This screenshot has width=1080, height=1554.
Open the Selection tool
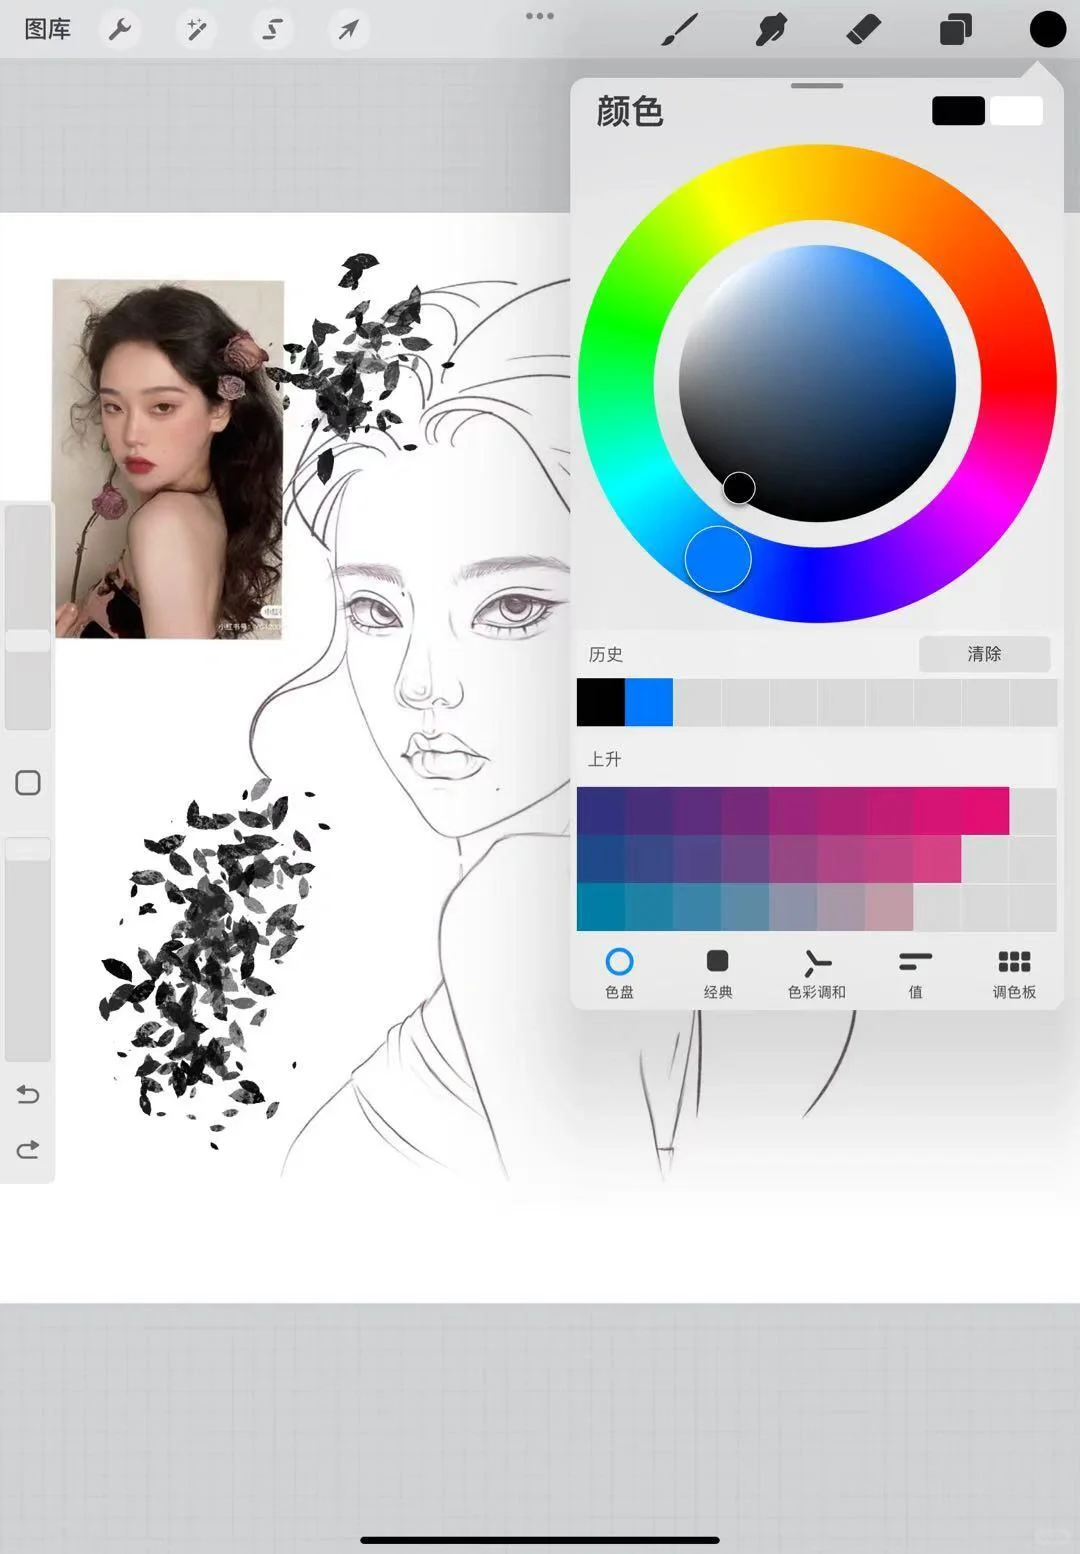tap(272, 29)
